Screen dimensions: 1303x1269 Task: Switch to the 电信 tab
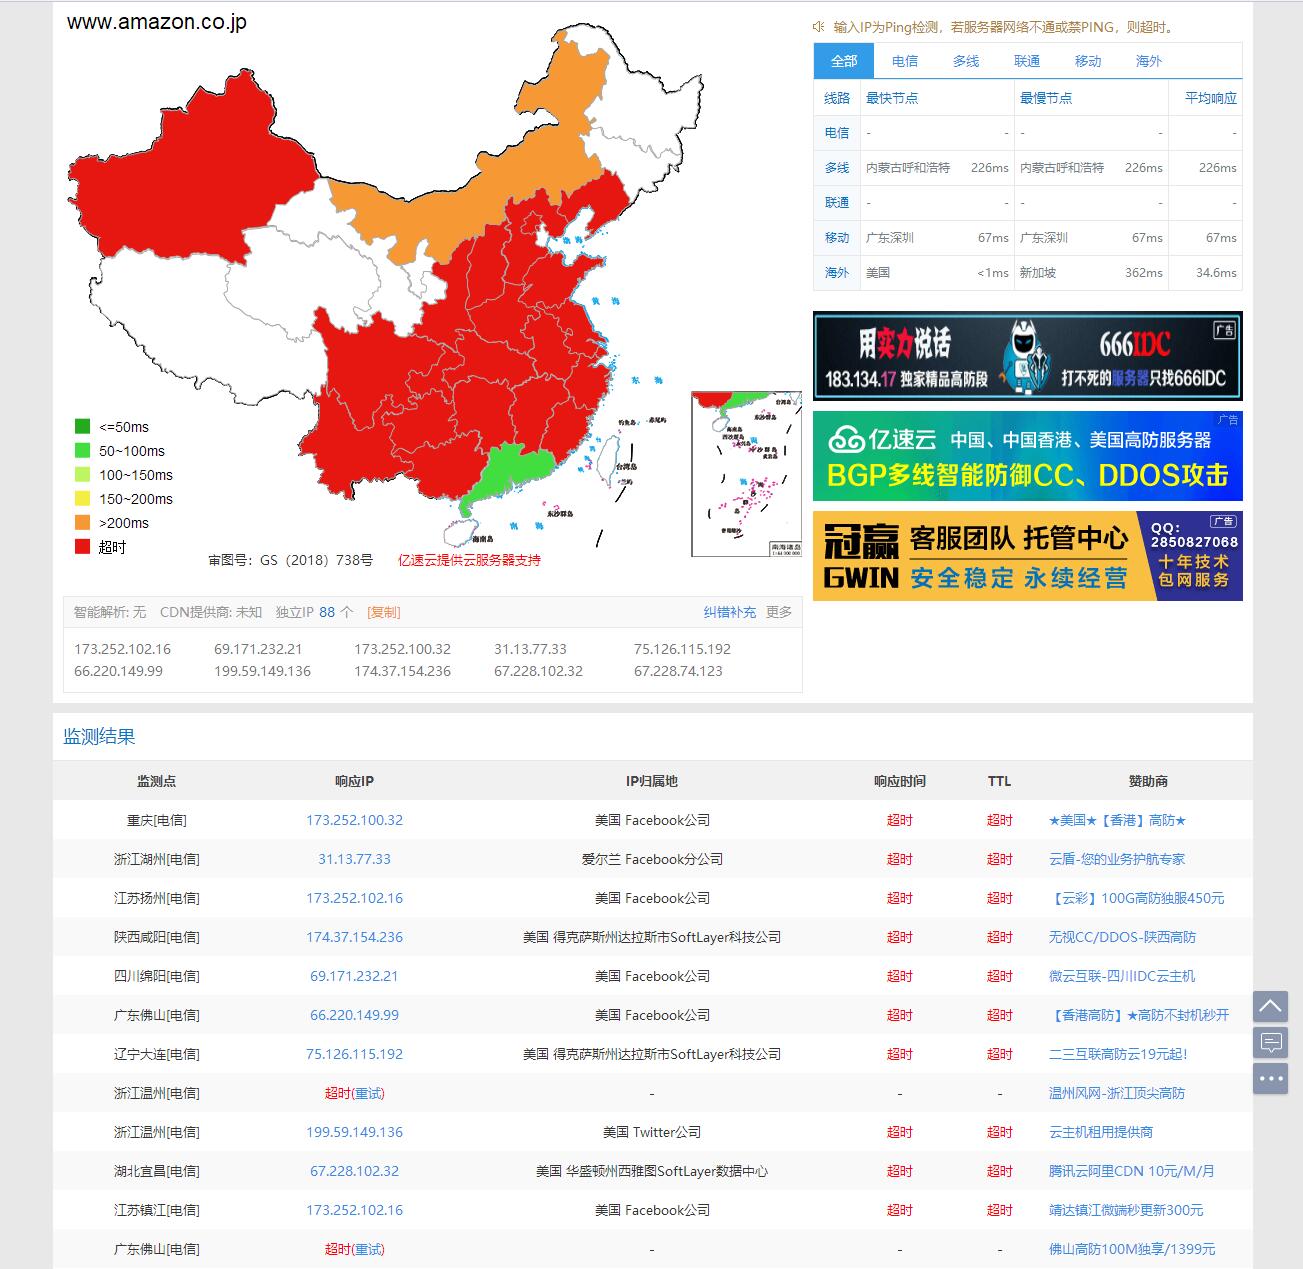coord(905,61)
